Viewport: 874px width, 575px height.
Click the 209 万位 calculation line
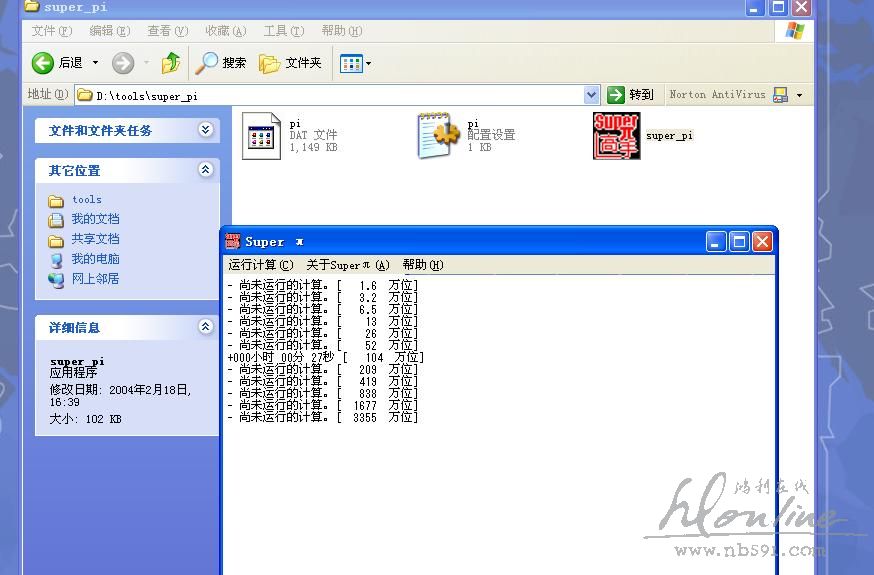pyautogui.click(x=323, y=369)
